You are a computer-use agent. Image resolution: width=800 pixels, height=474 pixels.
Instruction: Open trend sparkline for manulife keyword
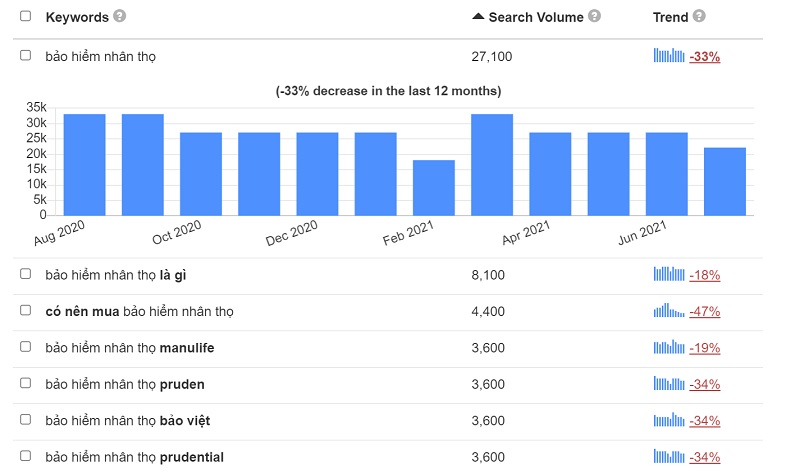pyautogui.click(x=669, y=348)
